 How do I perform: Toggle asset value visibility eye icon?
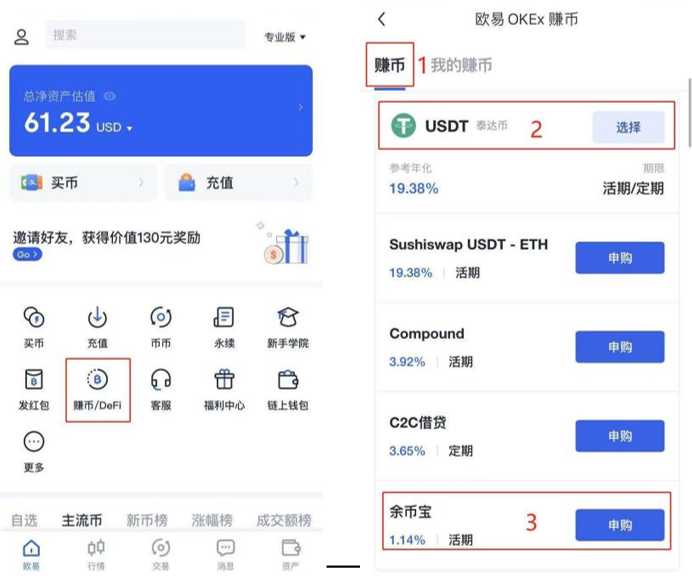(x=110, y=96)
